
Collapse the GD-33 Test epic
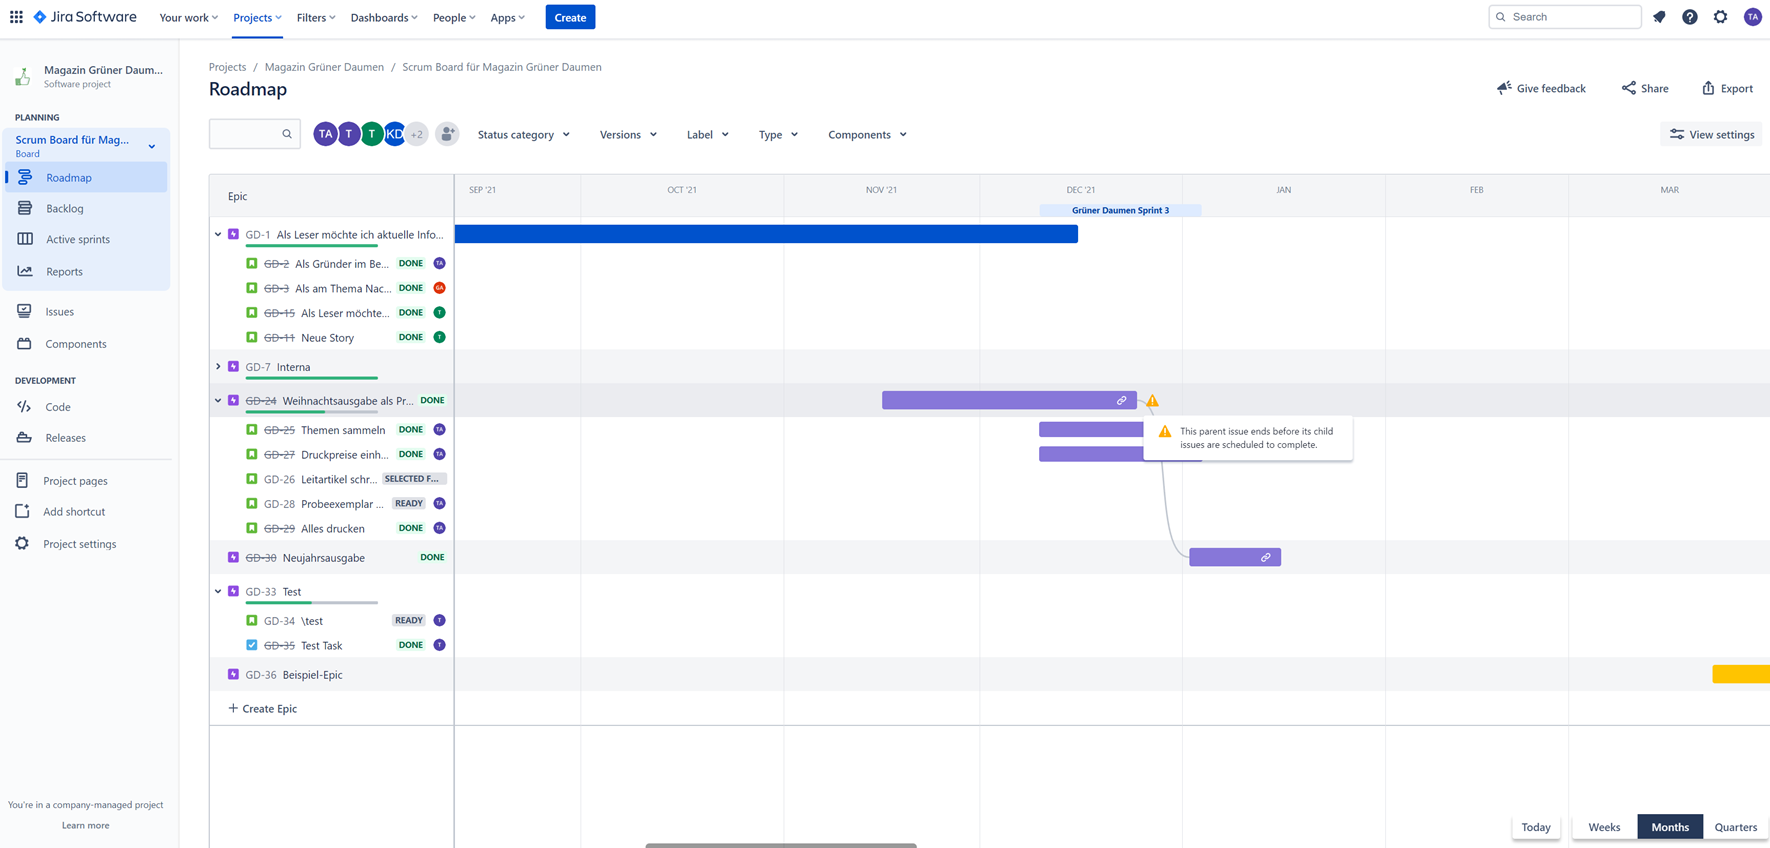pos(218,592)
